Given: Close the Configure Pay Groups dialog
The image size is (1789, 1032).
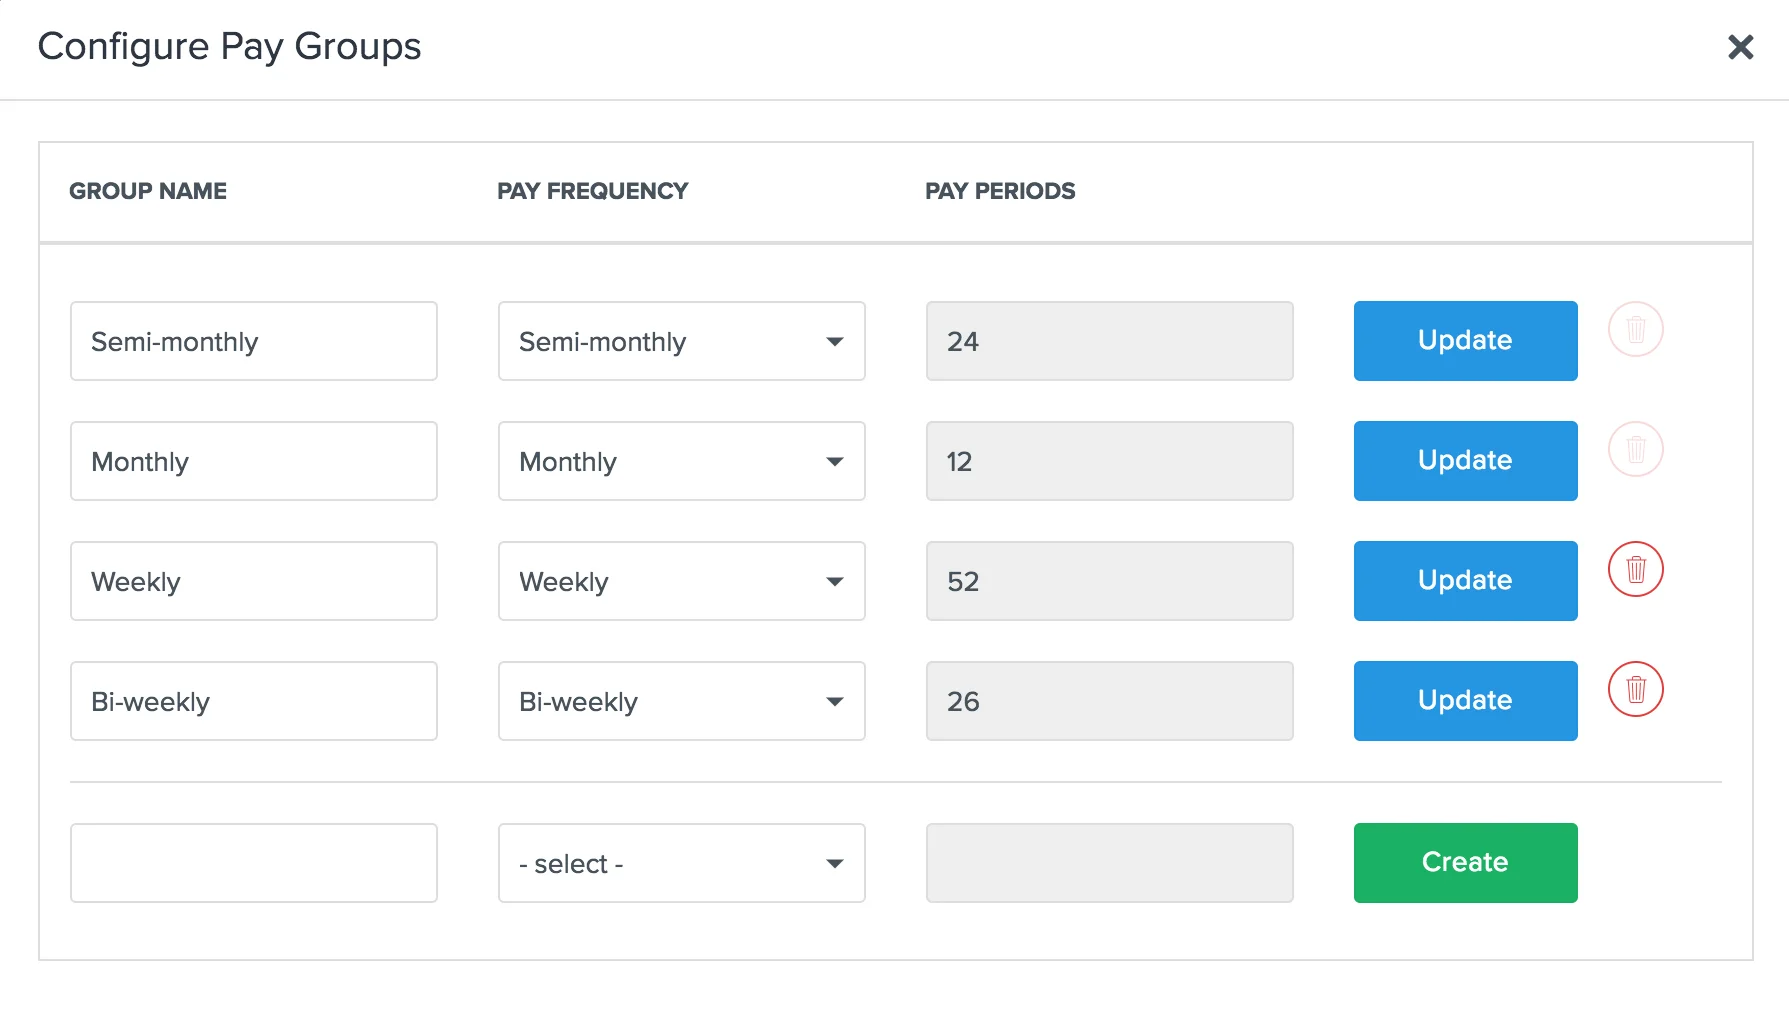Looking at the screenshot, I should 1740,47.
